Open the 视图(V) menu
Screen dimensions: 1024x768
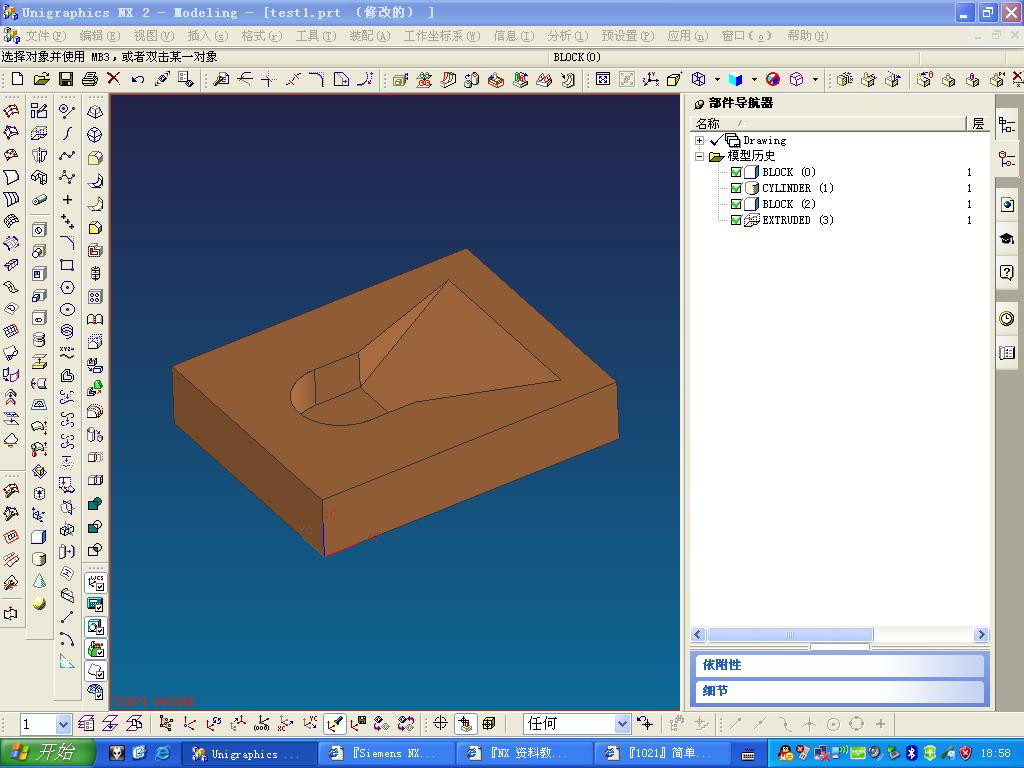[x=153, y=36]
